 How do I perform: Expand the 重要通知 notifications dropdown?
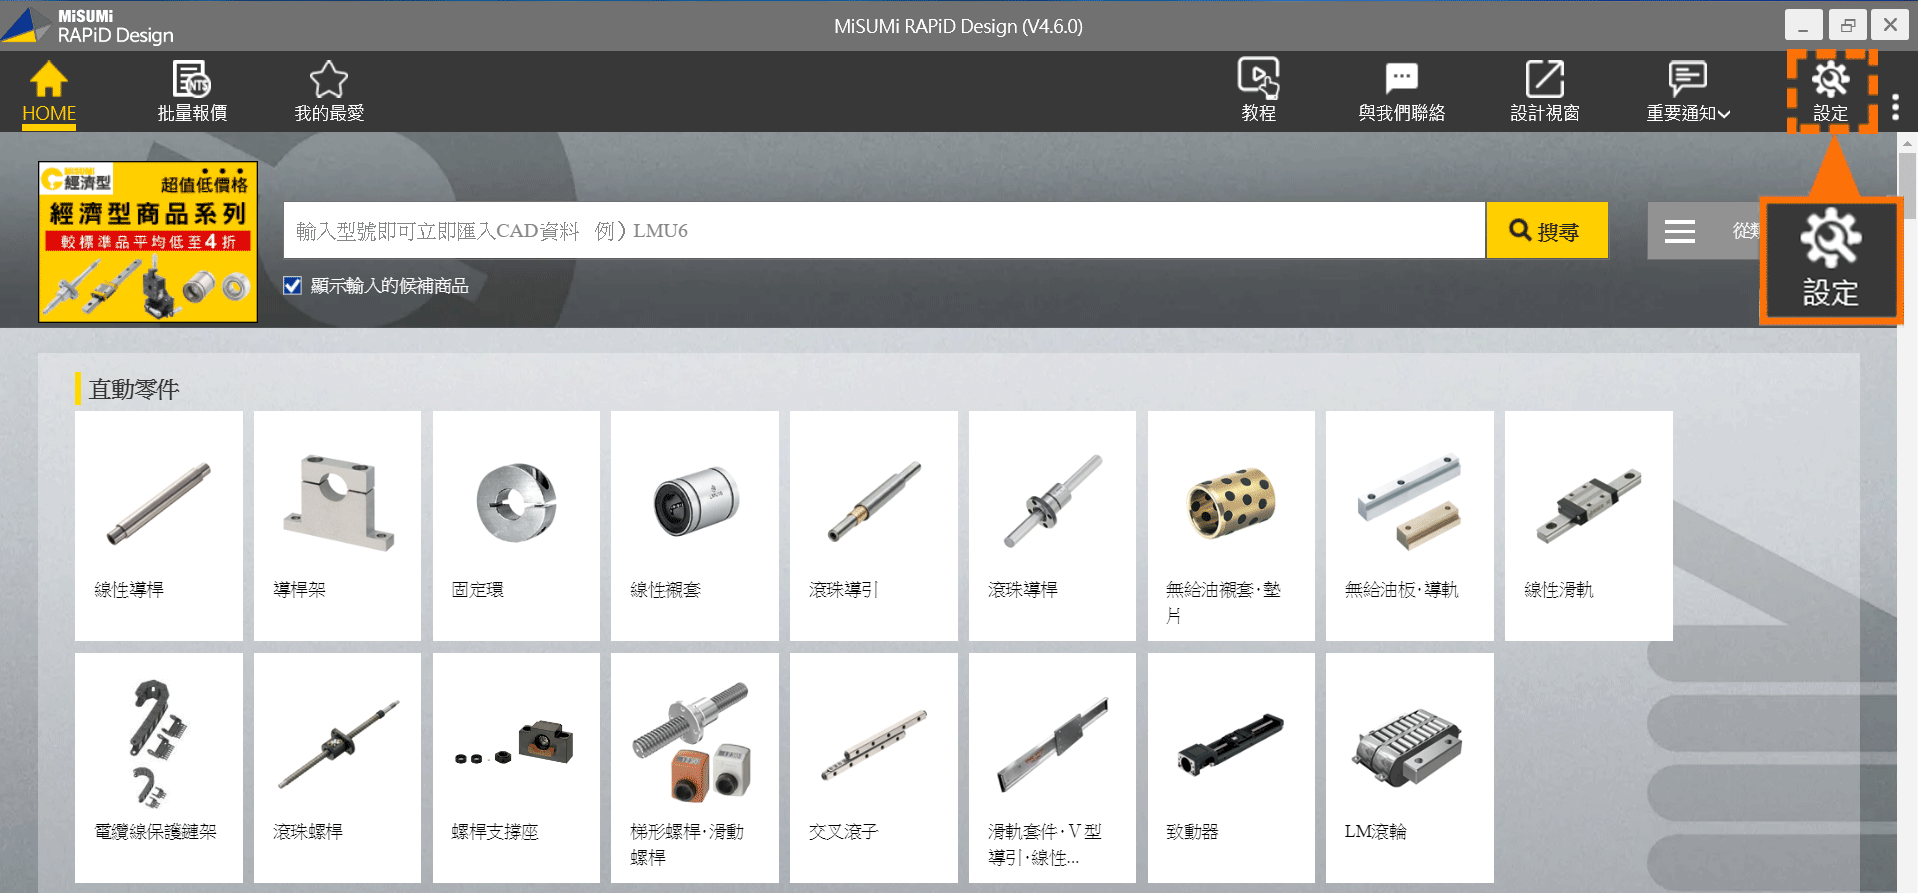(1688, 92)
